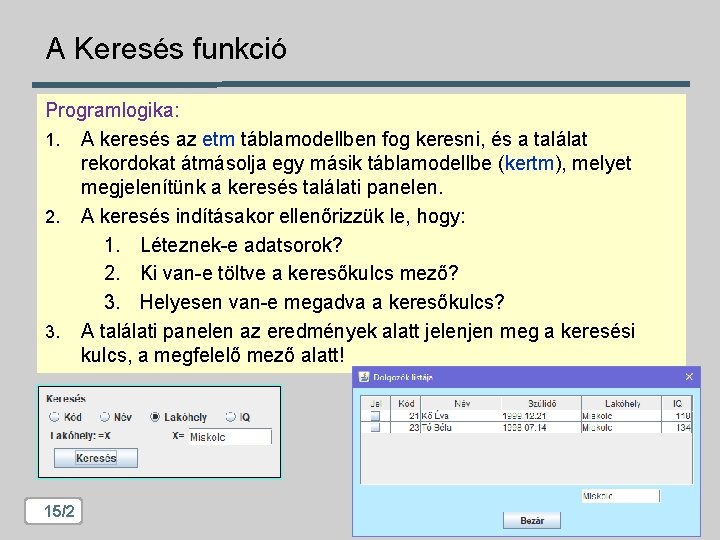Select the Tó Béla name cell

461,428
